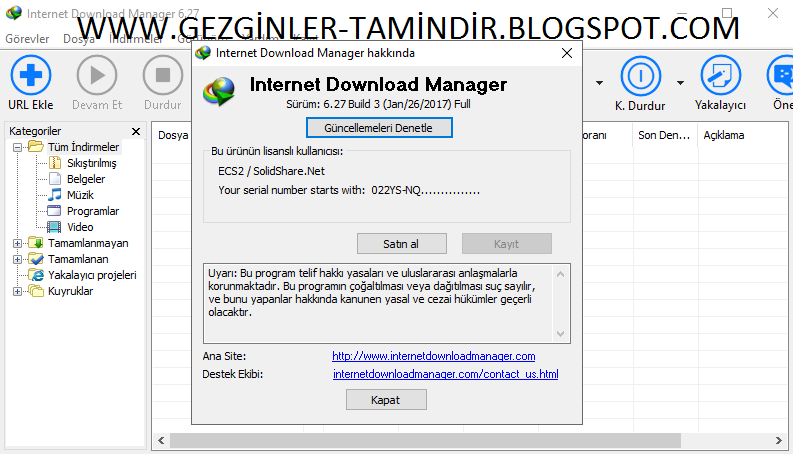Click the horizontal scrollbar left arrow
The width and height of the screenshot is (793, 454).
pos(161,440)
